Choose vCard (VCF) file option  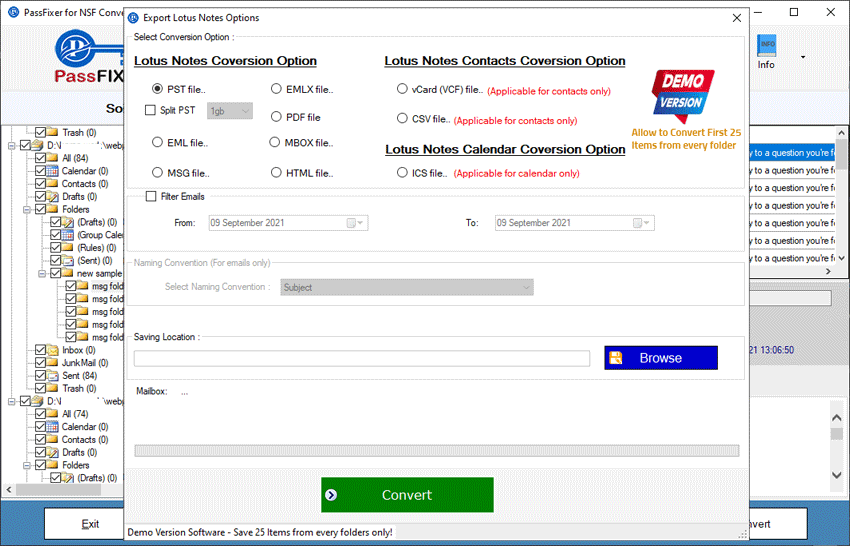(x=402, y=88)
